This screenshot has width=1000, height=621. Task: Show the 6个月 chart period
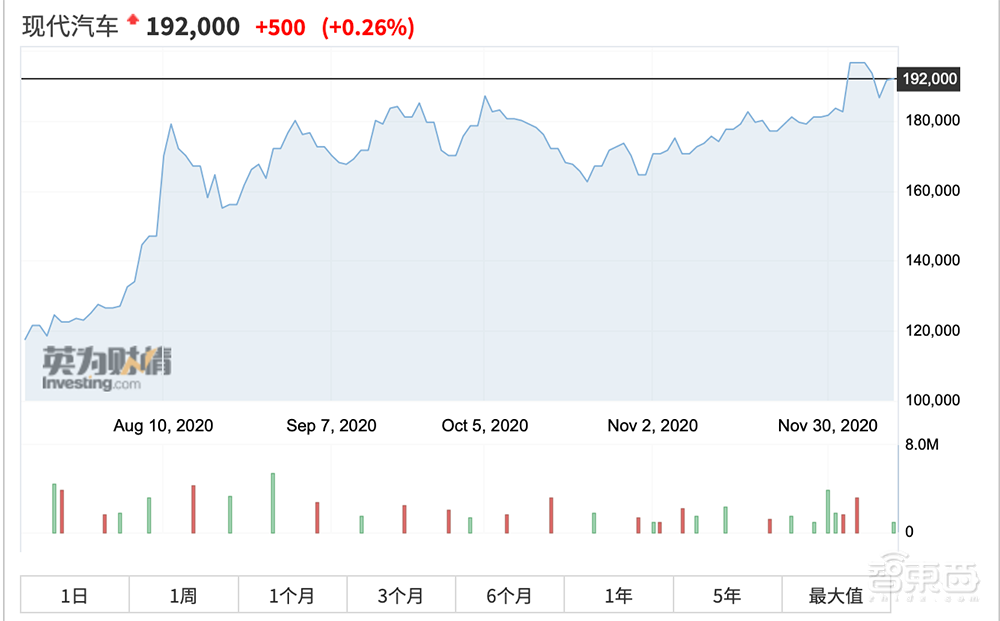pos(510,596)
